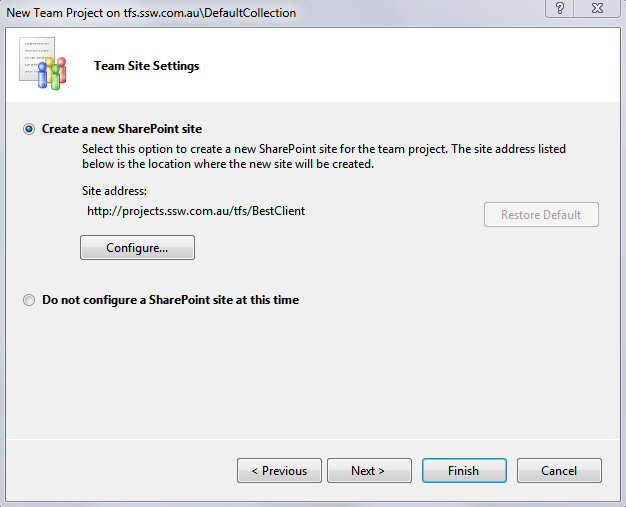626x507 pixels.
Task: Click the 'Do not configure a SharePoint site' label text
Action: 170,300
